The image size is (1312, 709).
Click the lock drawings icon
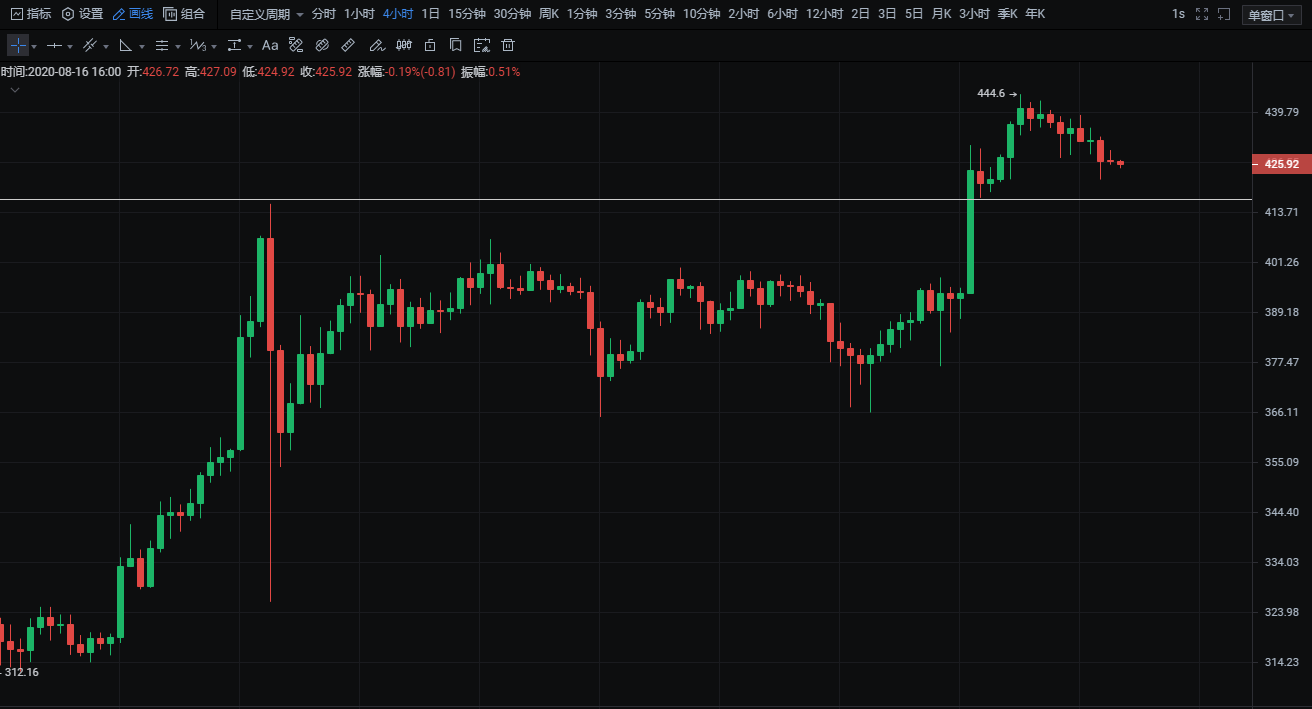(x=430, y=46)
